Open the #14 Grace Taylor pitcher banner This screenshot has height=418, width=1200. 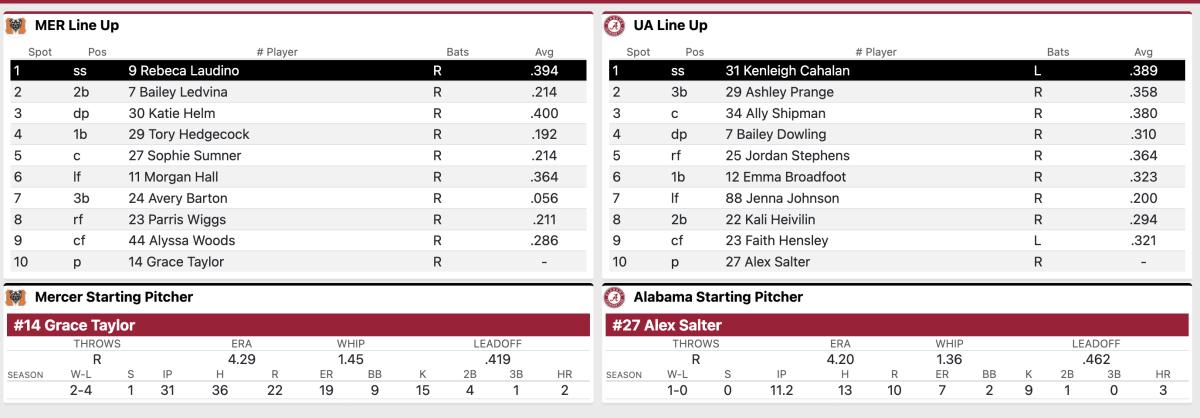pyautogui.click(x=299, y=325)
